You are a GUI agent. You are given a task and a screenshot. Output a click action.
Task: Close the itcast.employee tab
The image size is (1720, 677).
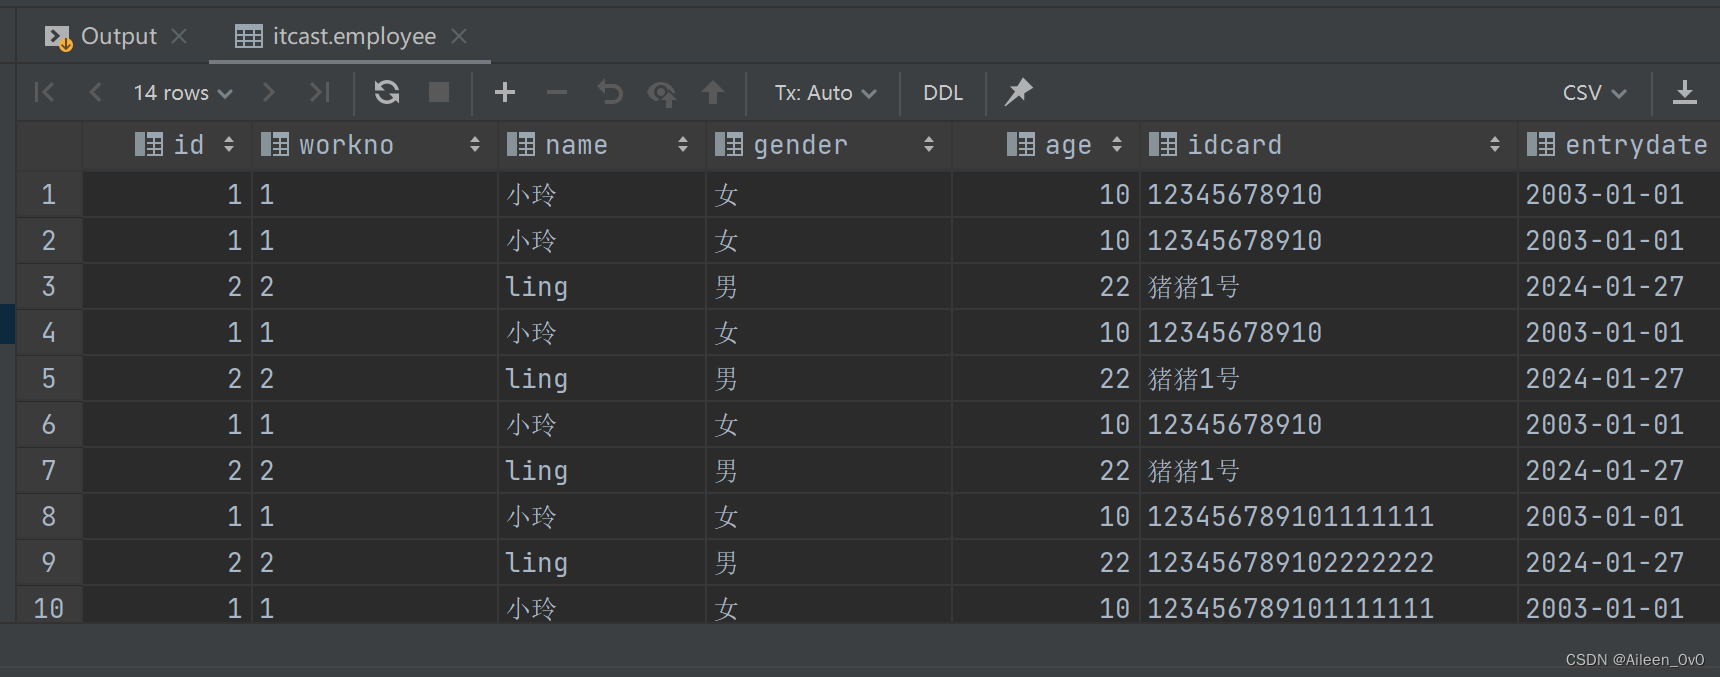tap(459, 37)
